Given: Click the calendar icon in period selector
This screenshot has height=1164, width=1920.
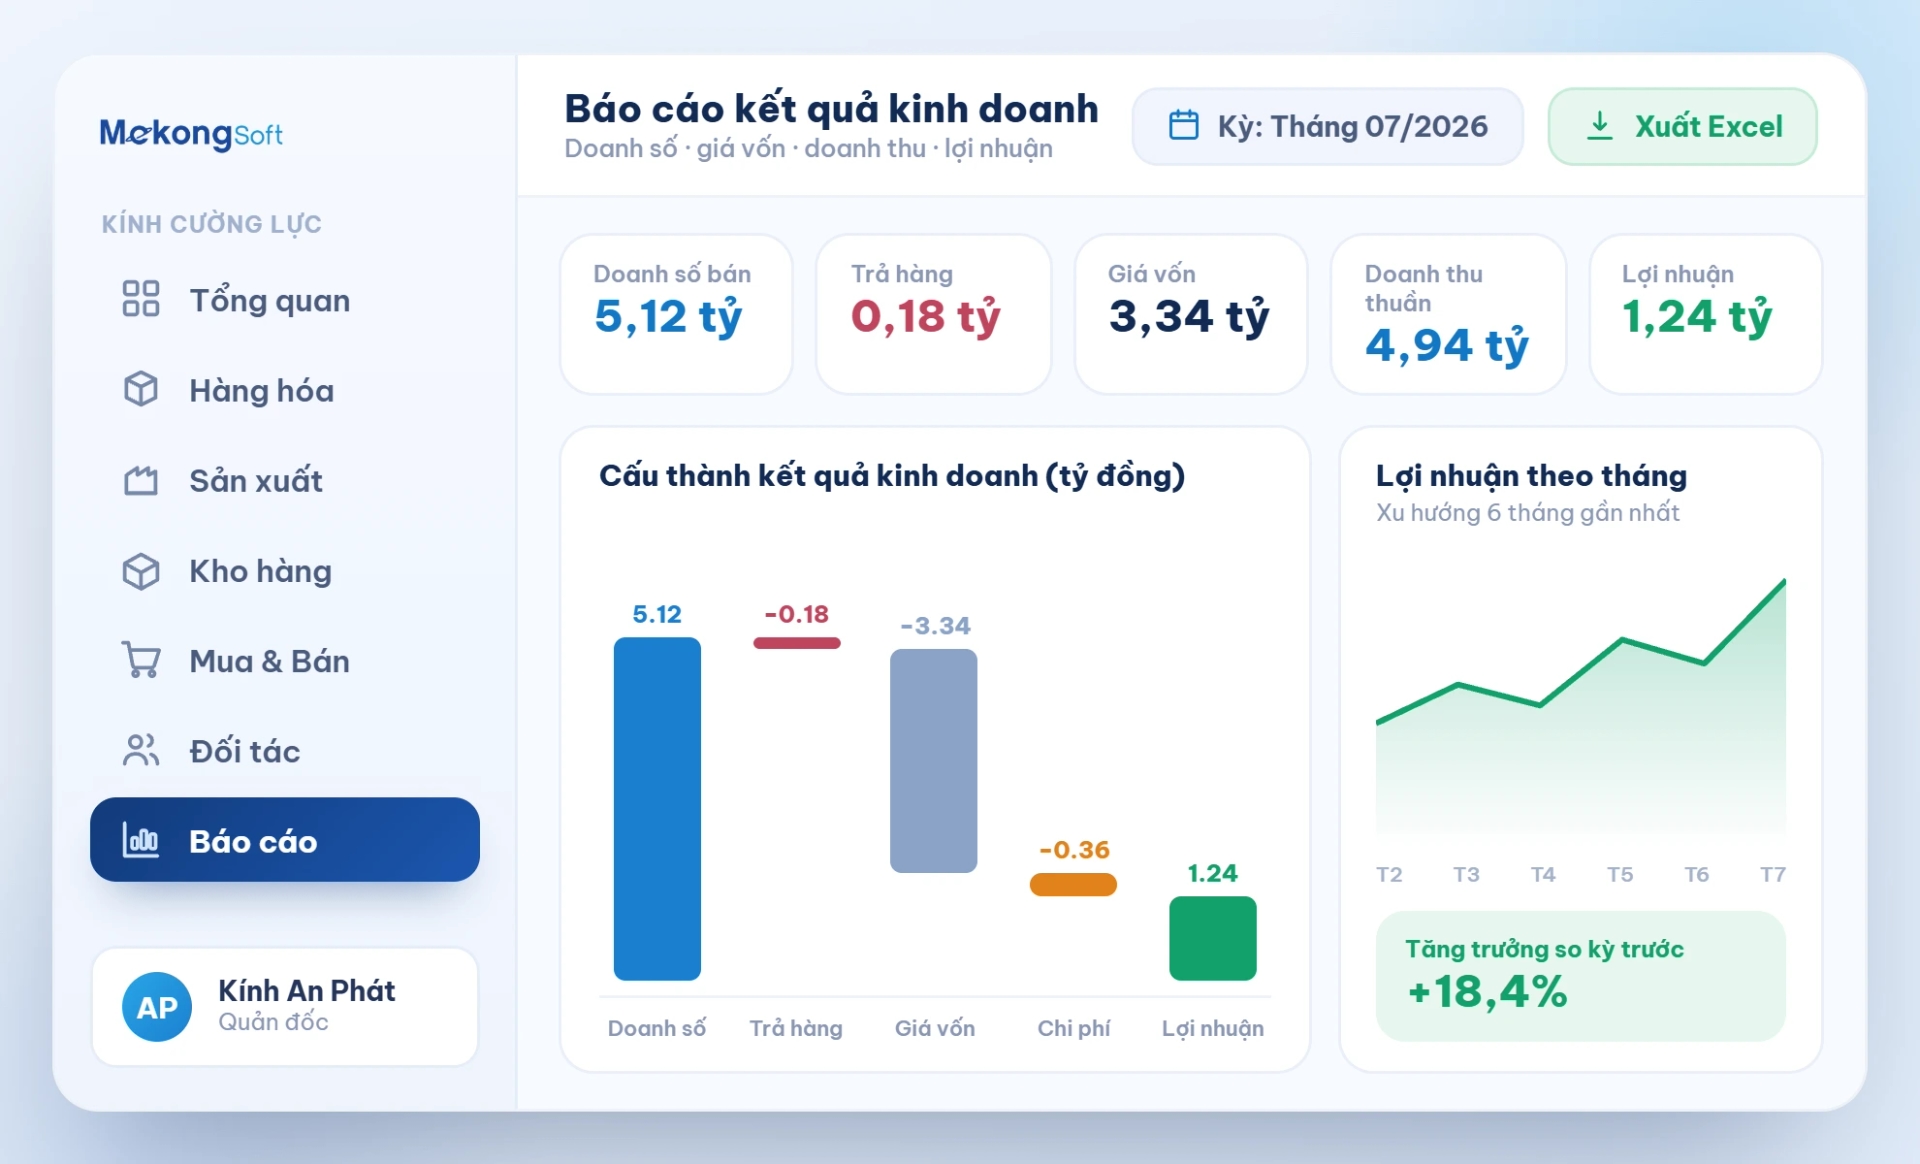Looking at the screenshot, I should pos(1184,125).
